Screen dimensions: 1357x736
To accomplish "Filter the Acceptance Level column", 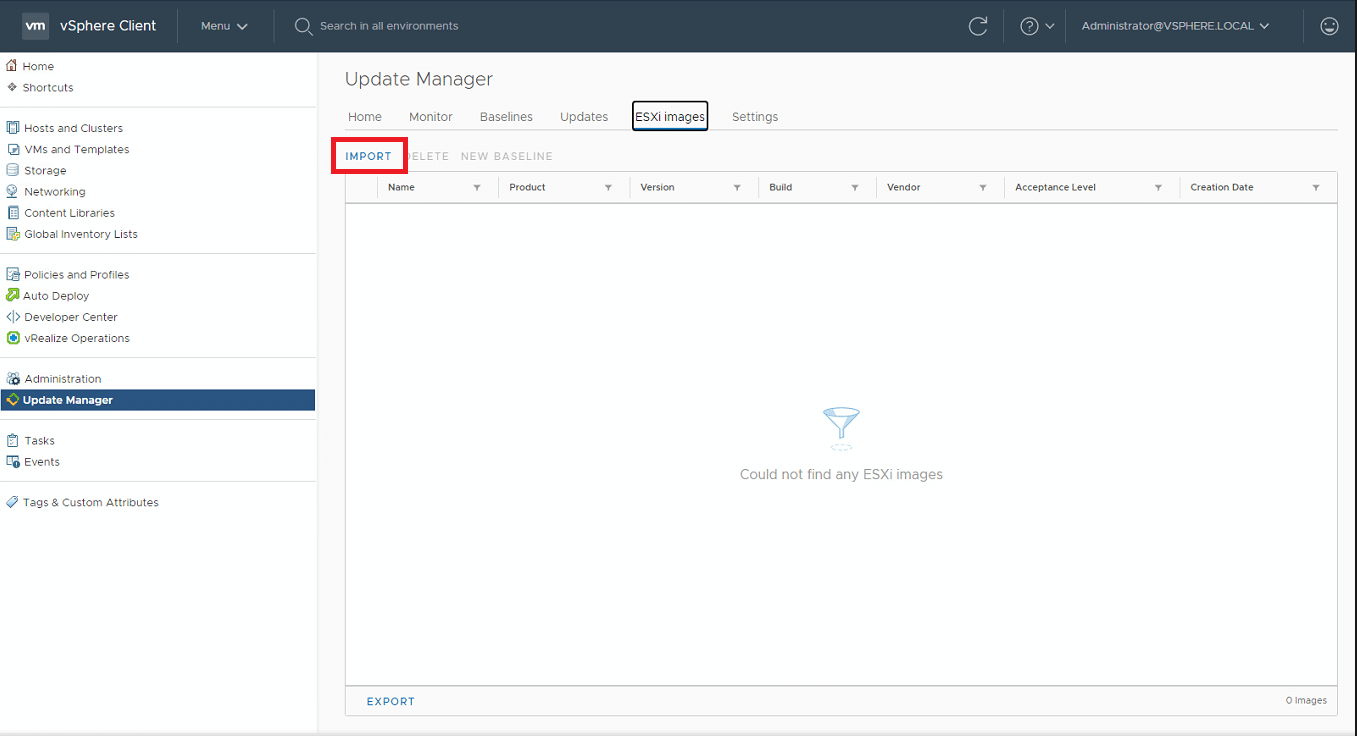I will 1158,188.
